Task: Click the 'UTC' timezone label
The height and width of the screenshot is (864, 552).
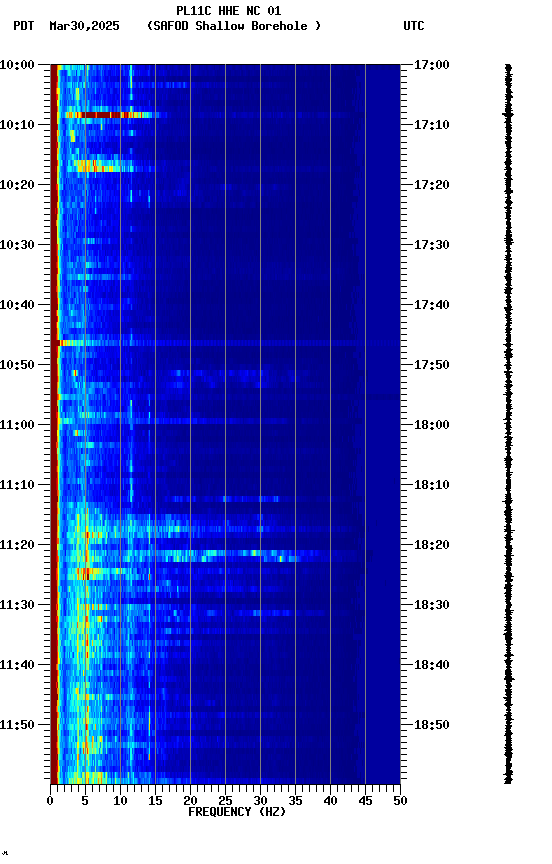Action: point(414,26)
